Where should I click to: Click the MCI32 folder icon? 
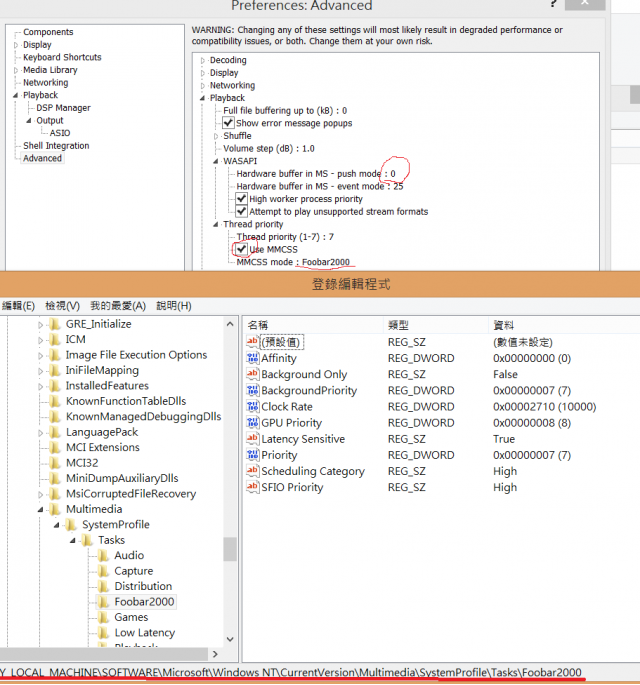click(55, 463)
